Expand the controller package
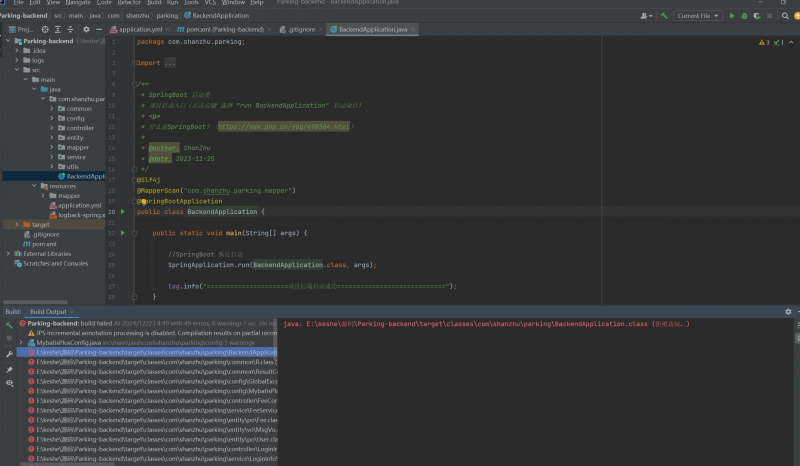This screenshot has height=466, width=800. (52, 128)
